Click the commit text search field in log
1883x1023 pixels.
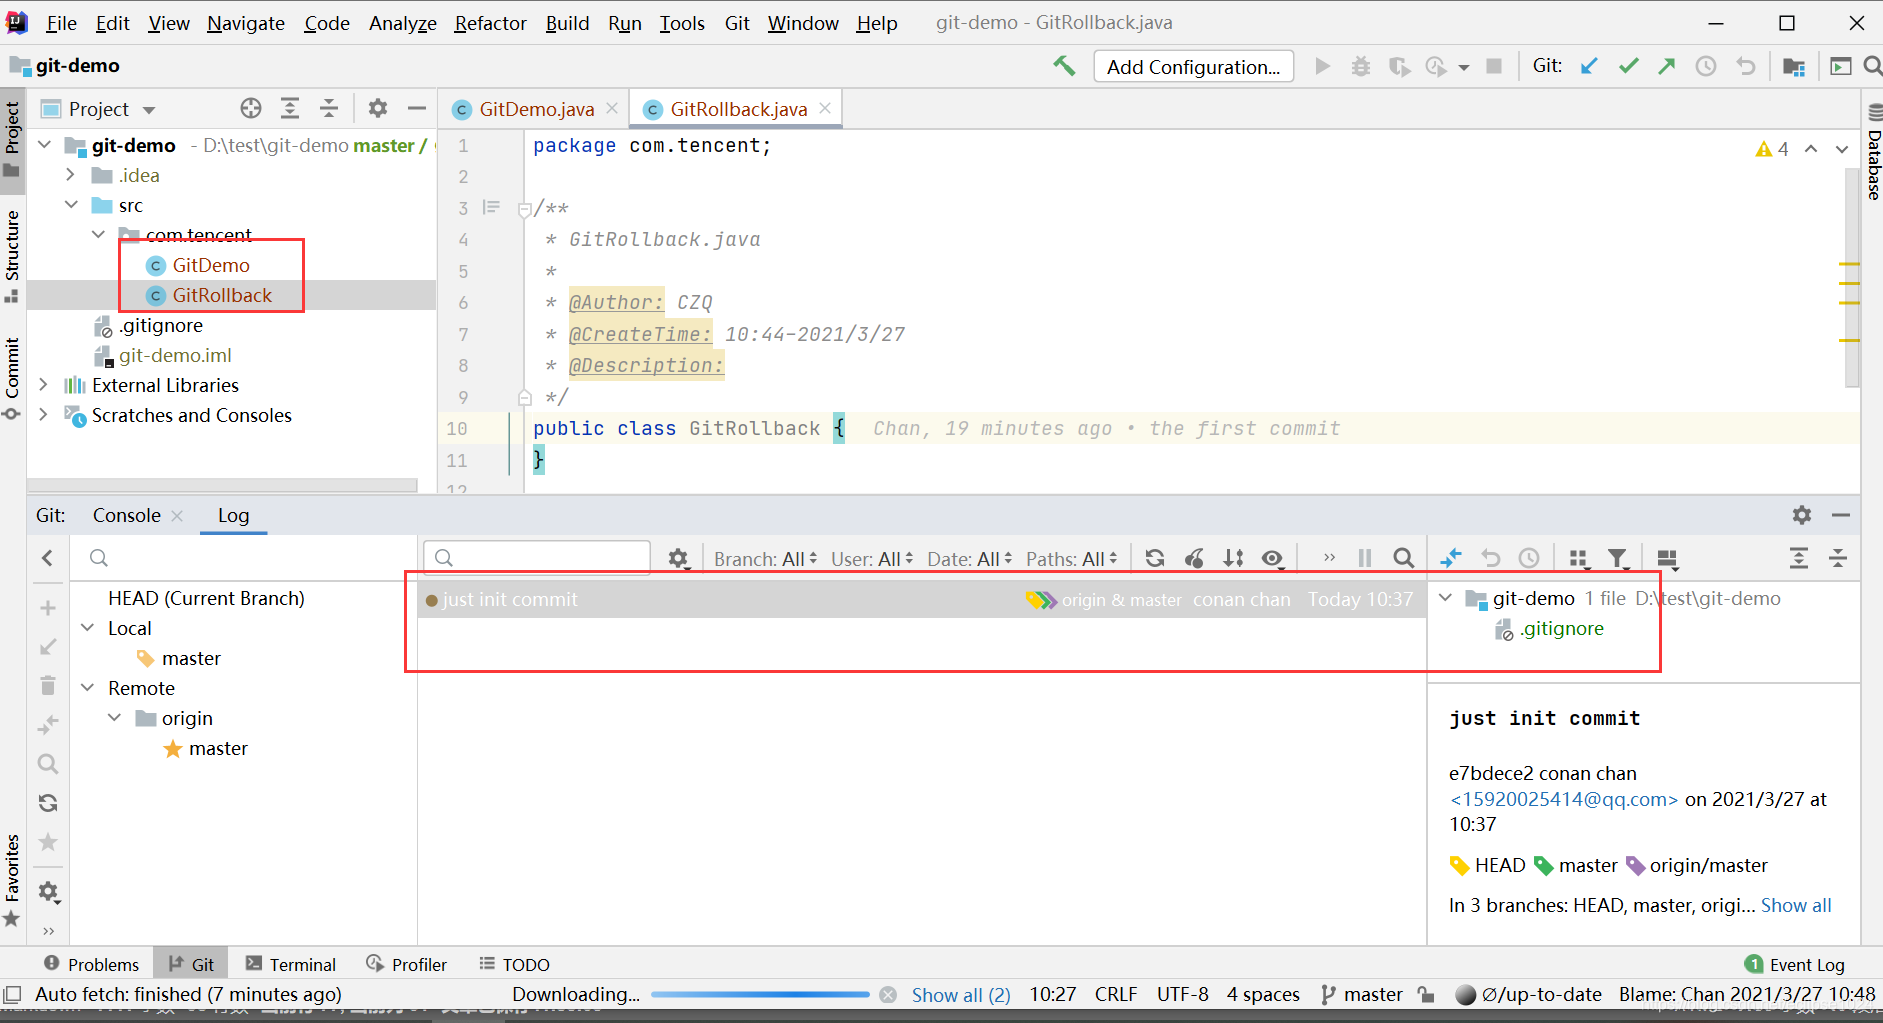pos(537,557)
